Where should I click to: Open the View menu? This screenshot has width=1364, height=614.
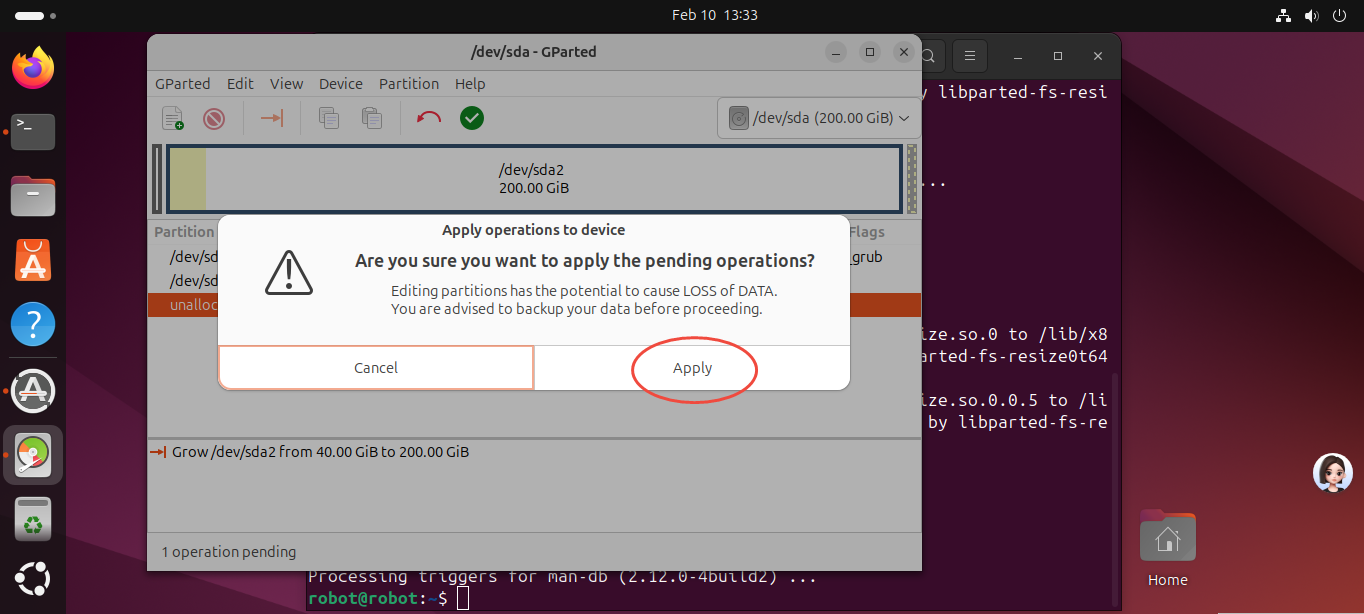(x=286, y=84)
